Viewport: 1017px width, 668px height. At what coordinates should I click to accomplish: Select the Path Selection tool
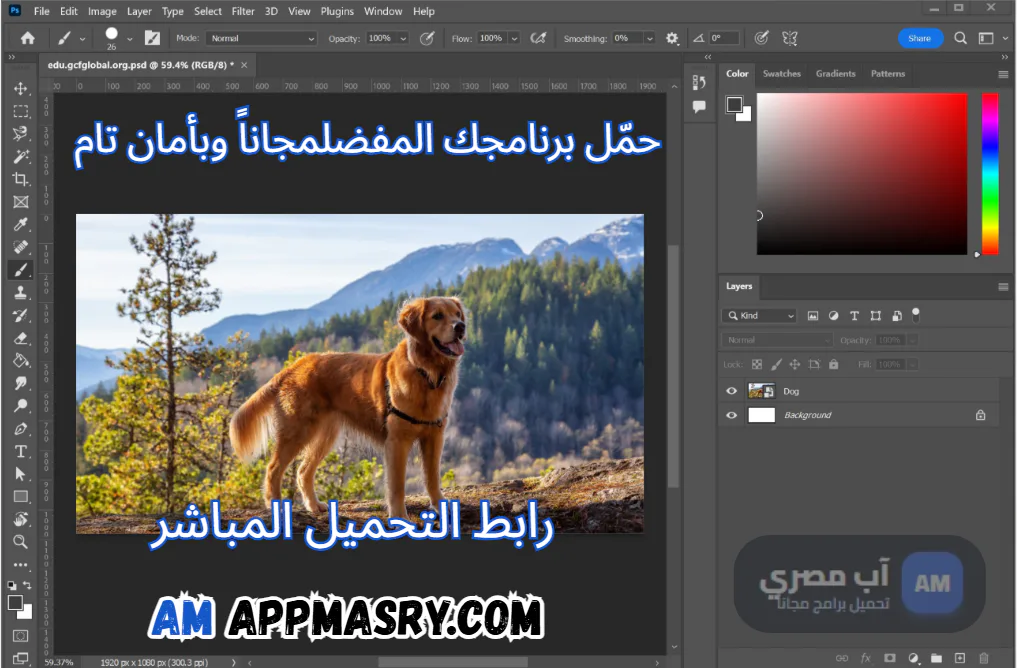21,474
